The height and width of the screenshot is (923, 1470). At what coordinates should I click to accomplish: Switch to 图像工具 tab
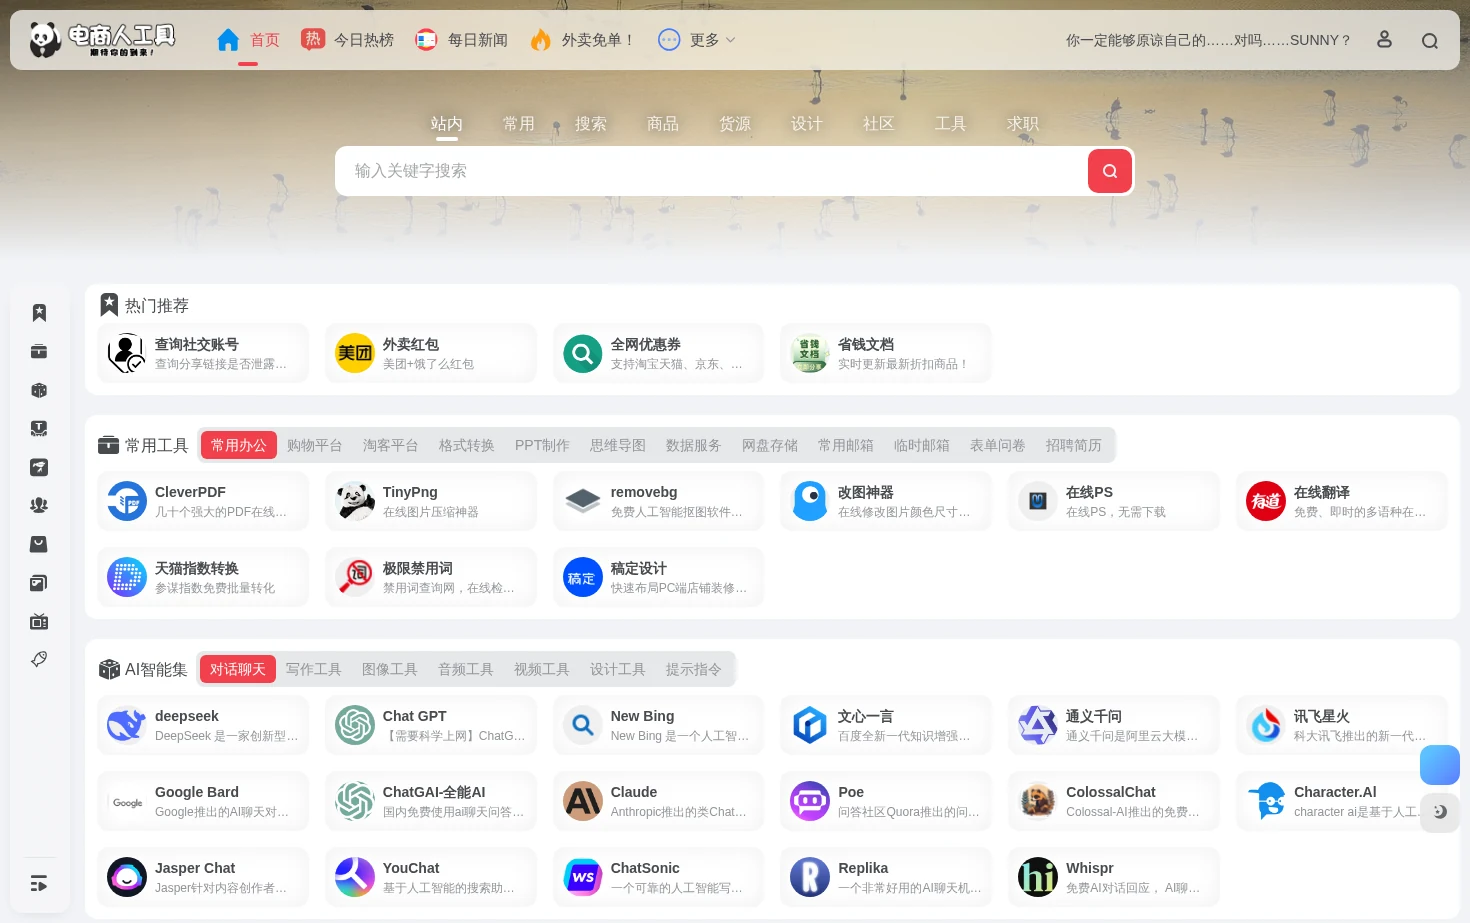click(390, 669)
